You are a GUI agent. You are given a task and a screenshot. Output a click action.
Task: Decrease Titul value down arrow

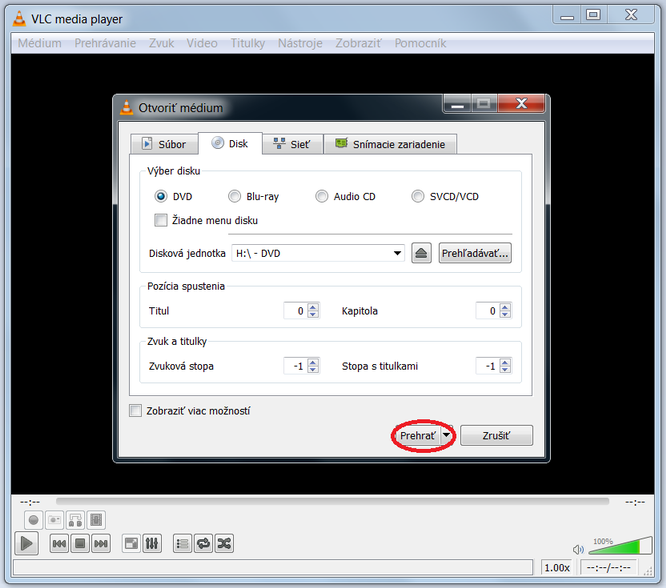(313, 315)
